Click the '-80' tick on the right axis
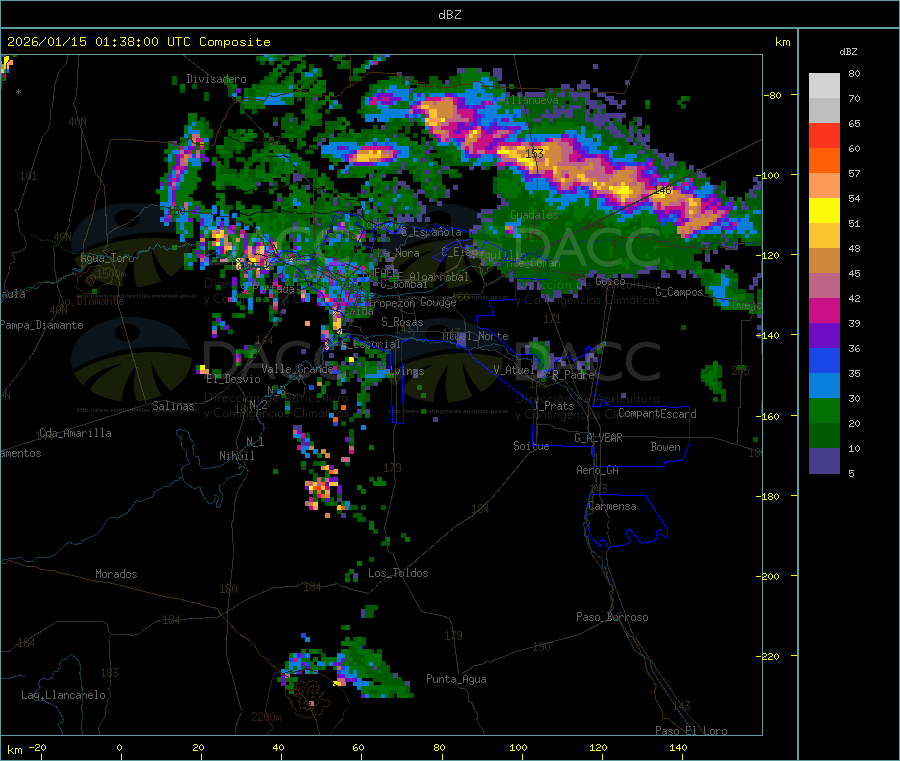 773,95
